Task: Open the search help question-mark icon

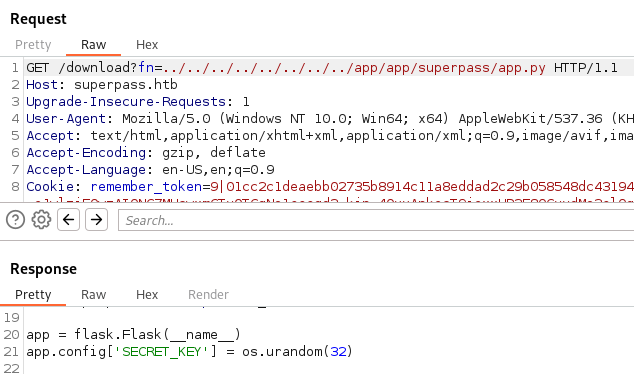Action: [15, 220]
